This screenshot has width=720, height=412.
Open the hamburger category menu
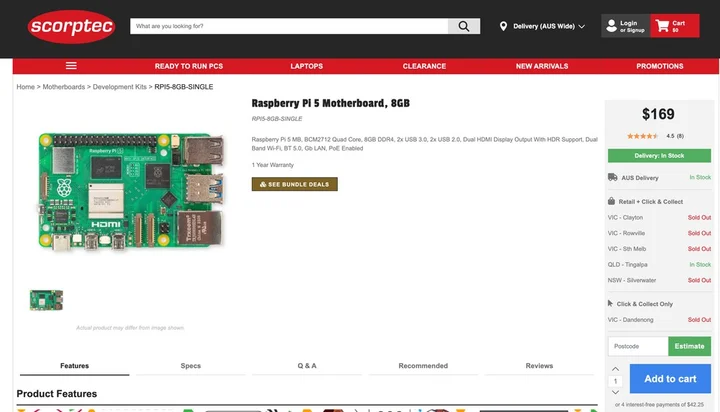coord(71,66)
